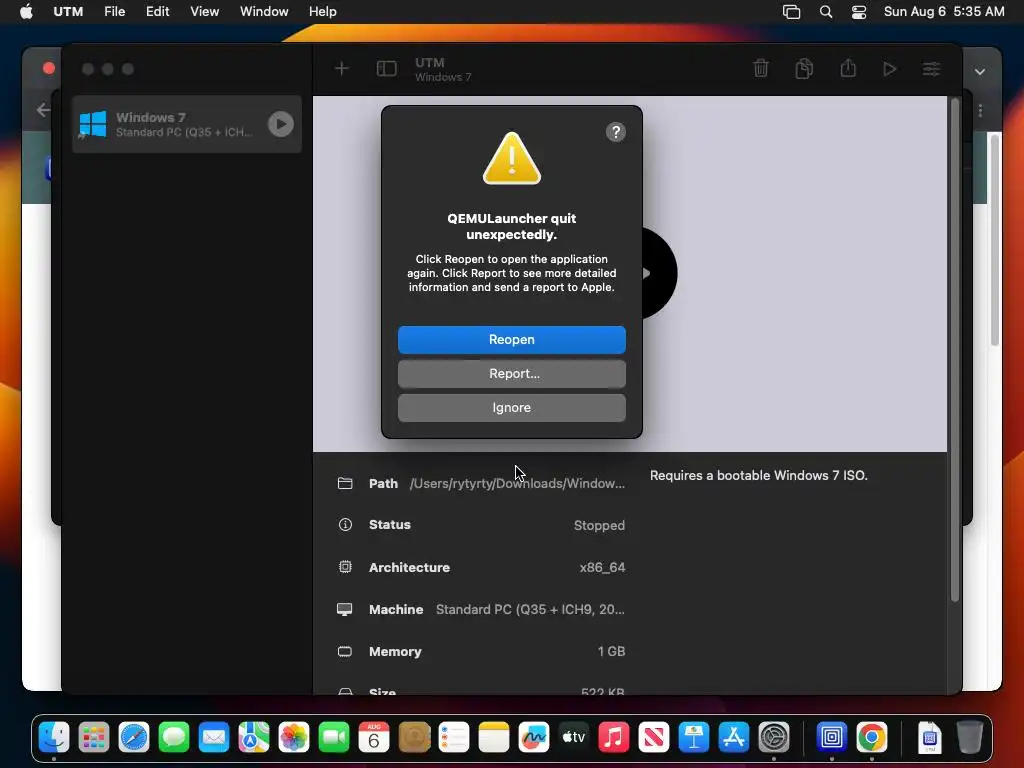
Task: Run the VM from toolbar play icon
Action: [x=889, y=69]
